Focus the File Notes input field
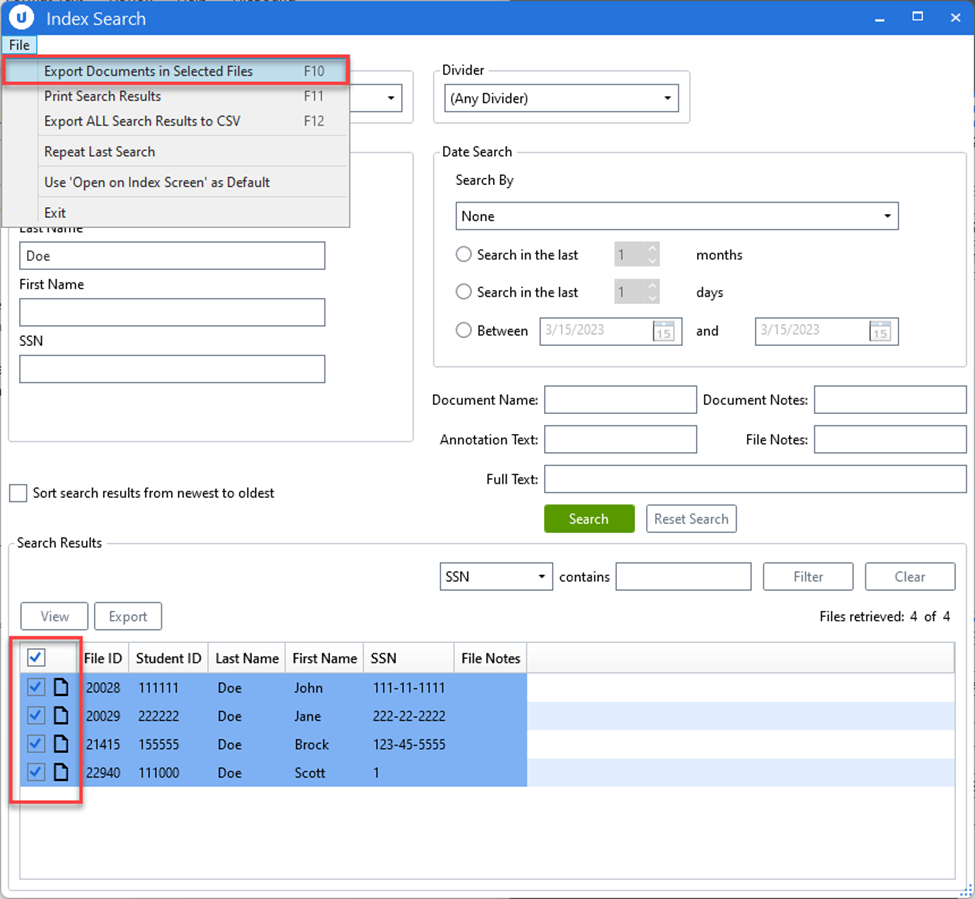 pyautogui.click(x=890, y=440)
